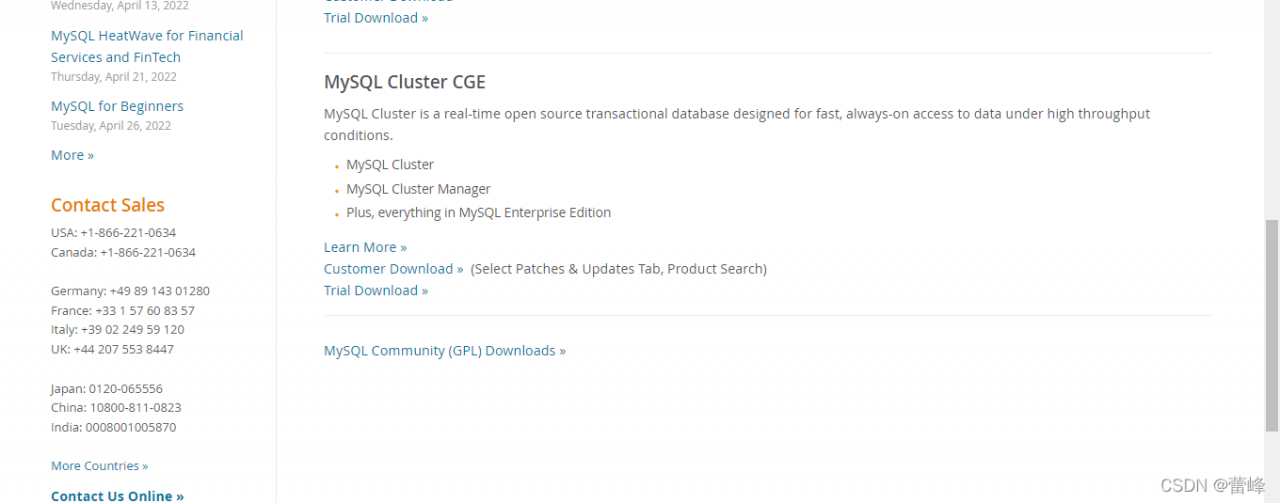
Task: Click the orange Contact Sales heading
Action: [x=107, y=205]
